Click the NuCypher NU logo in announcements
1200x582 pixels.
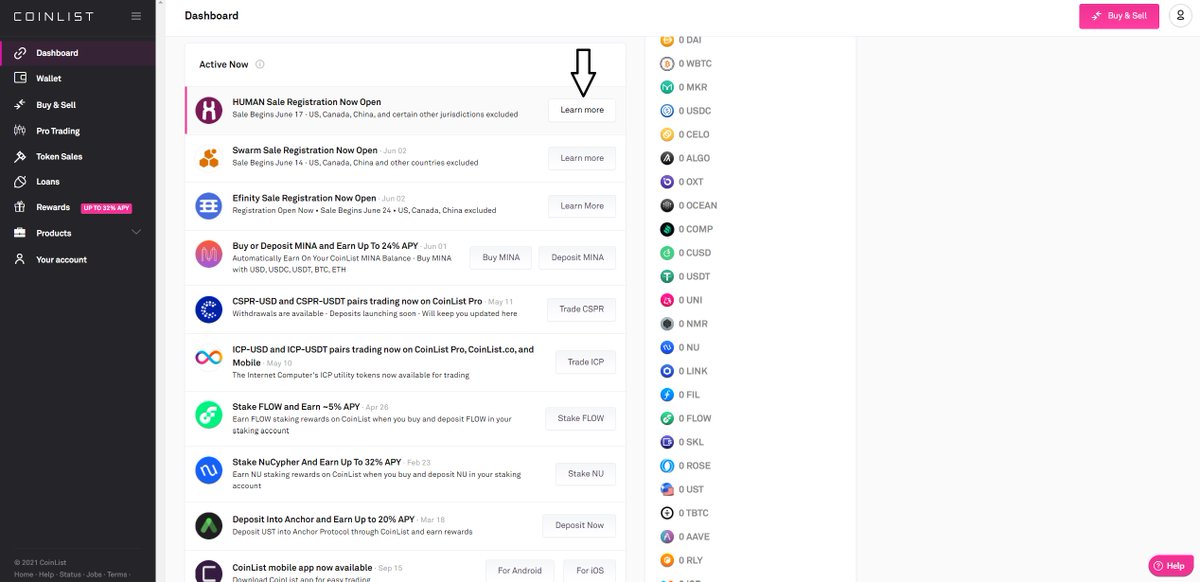pos(208,469)
